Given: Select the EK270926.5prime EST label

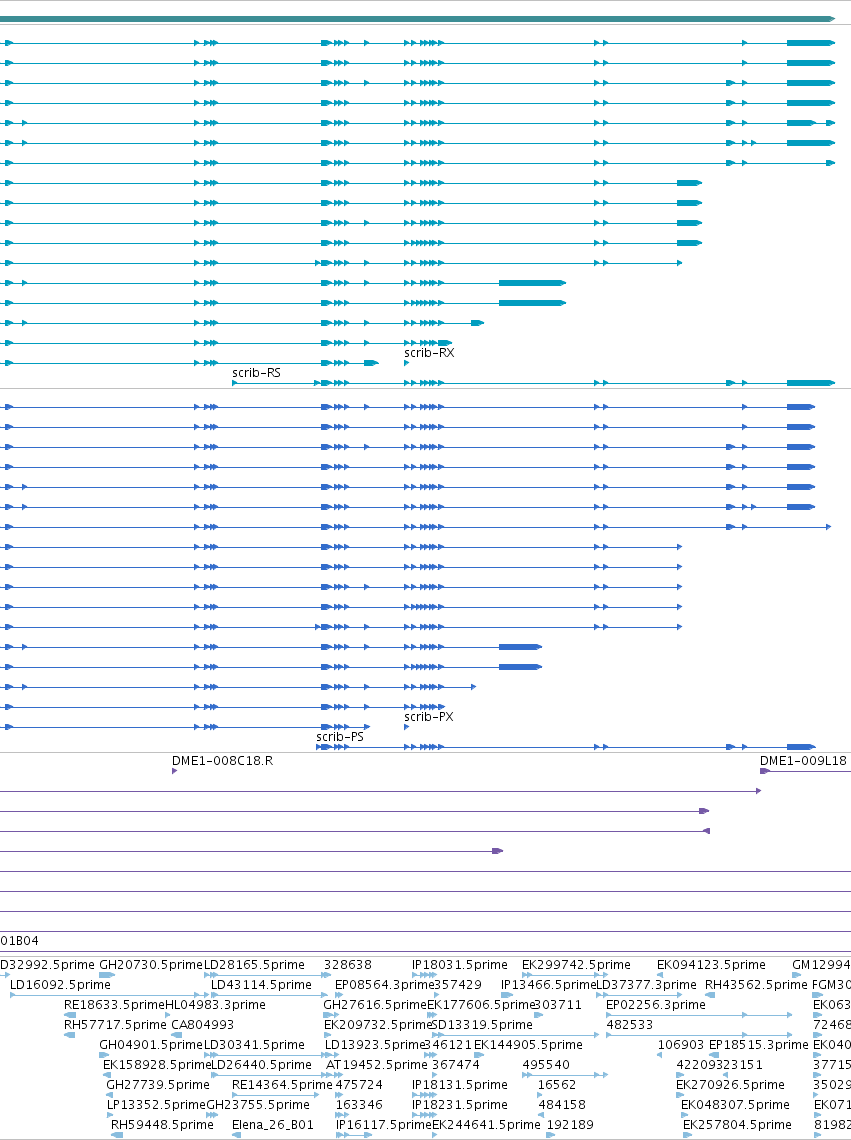Looking at the screenshot, I should click(730, 1085).
